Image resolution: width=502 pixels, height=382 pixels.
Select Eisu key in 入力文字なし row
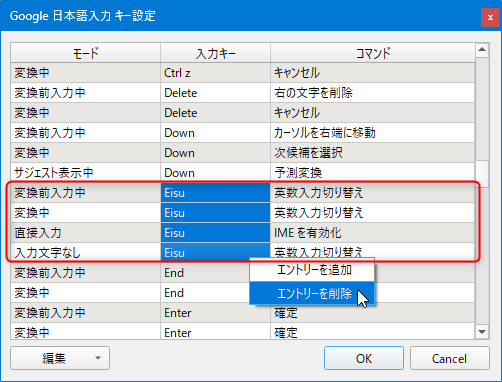[x=215, y=252]
